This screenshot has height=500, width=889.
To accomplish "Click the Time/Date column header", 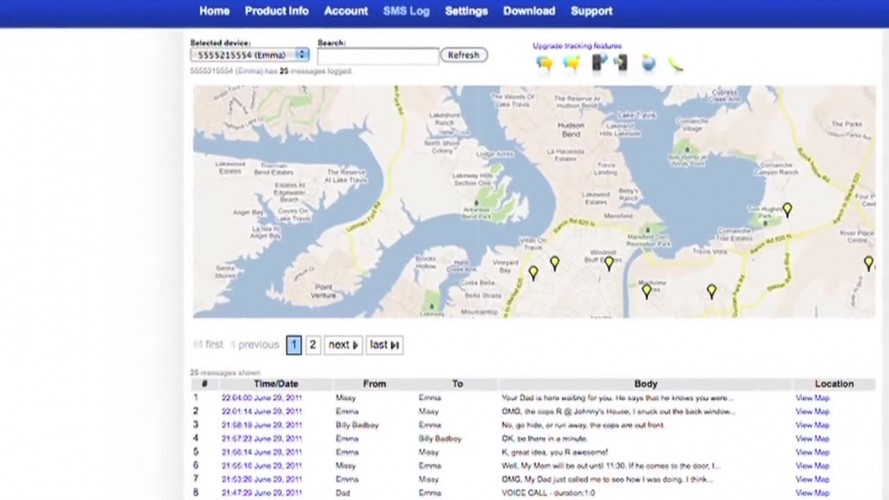I will (276, 384).
